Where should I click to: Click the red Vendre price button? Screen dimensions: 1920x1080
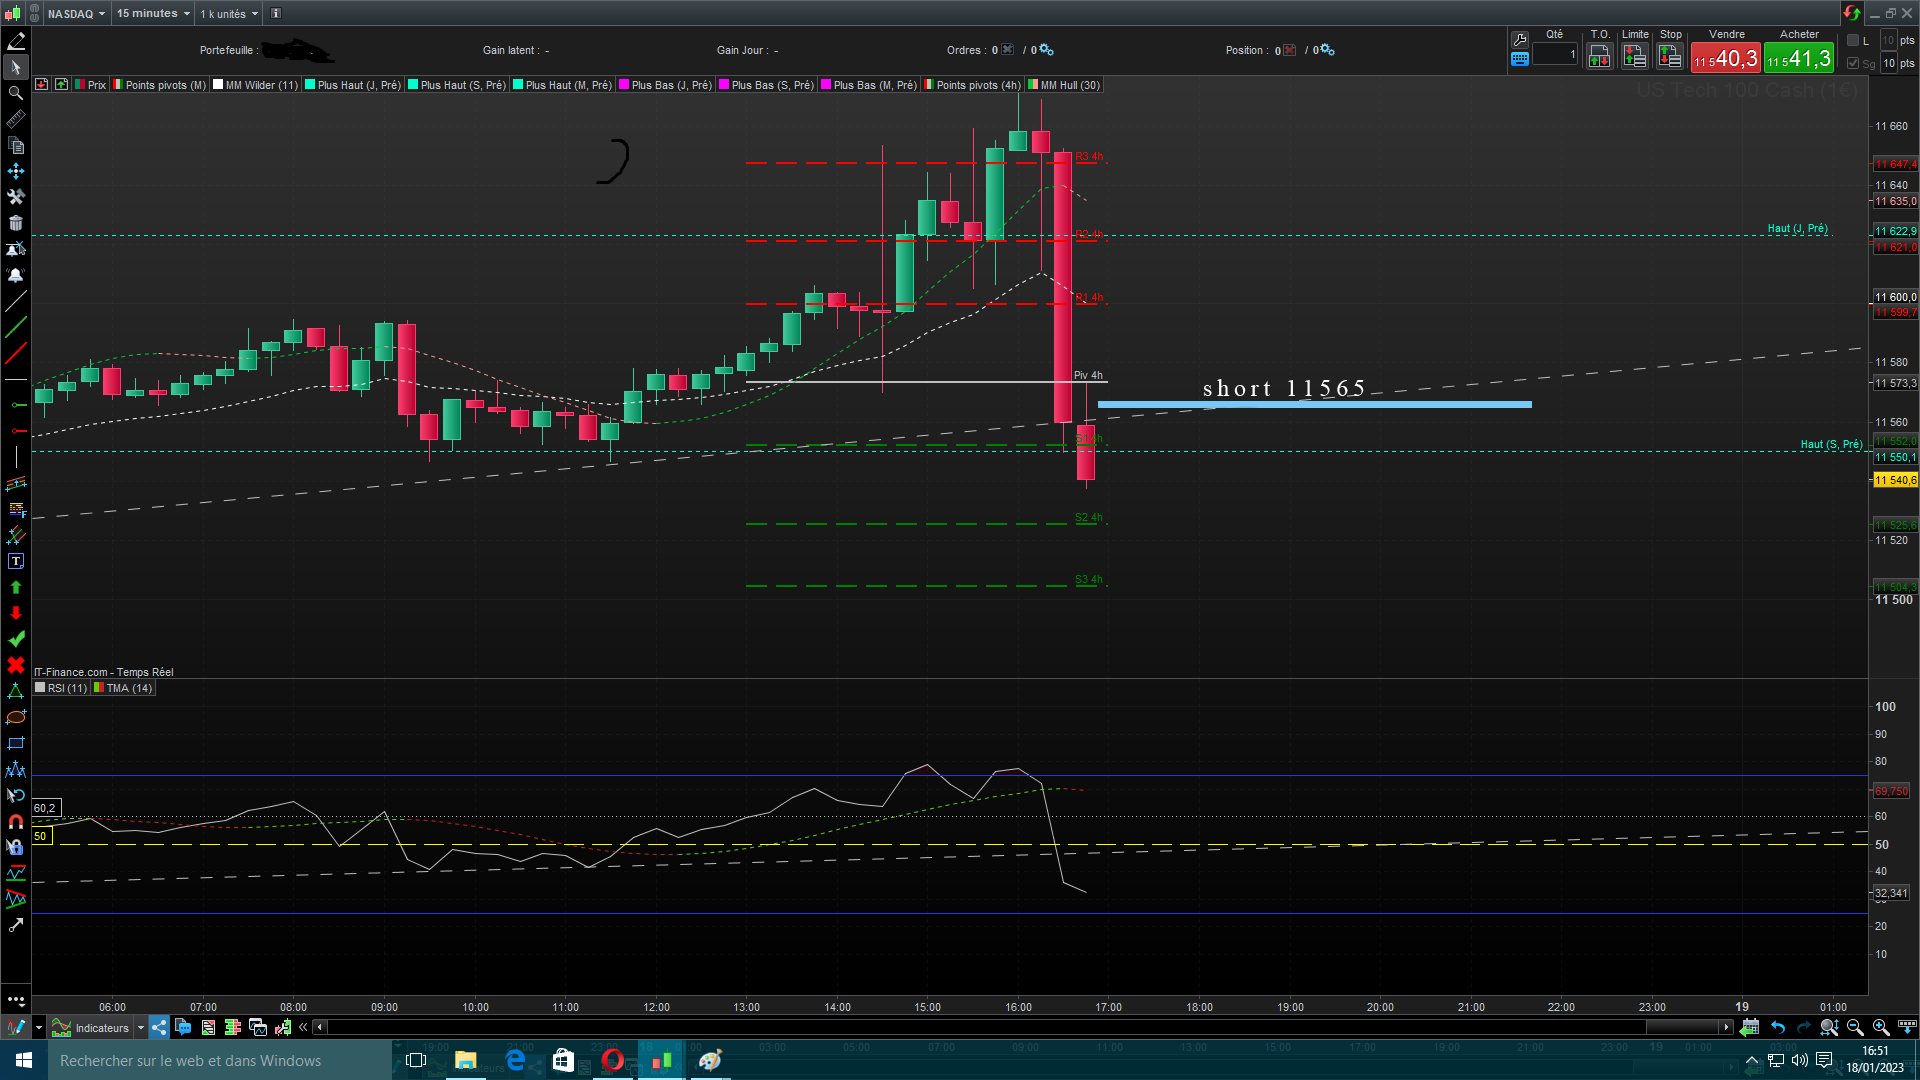coord(1725,59)
